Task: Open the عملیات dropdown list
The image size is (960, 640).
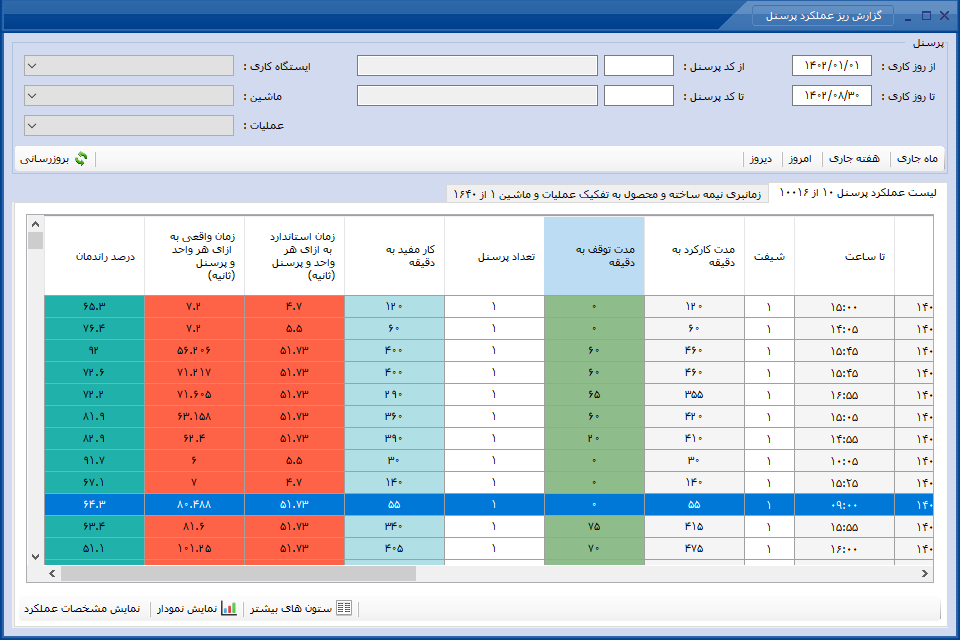Action: tap(129, 126)
